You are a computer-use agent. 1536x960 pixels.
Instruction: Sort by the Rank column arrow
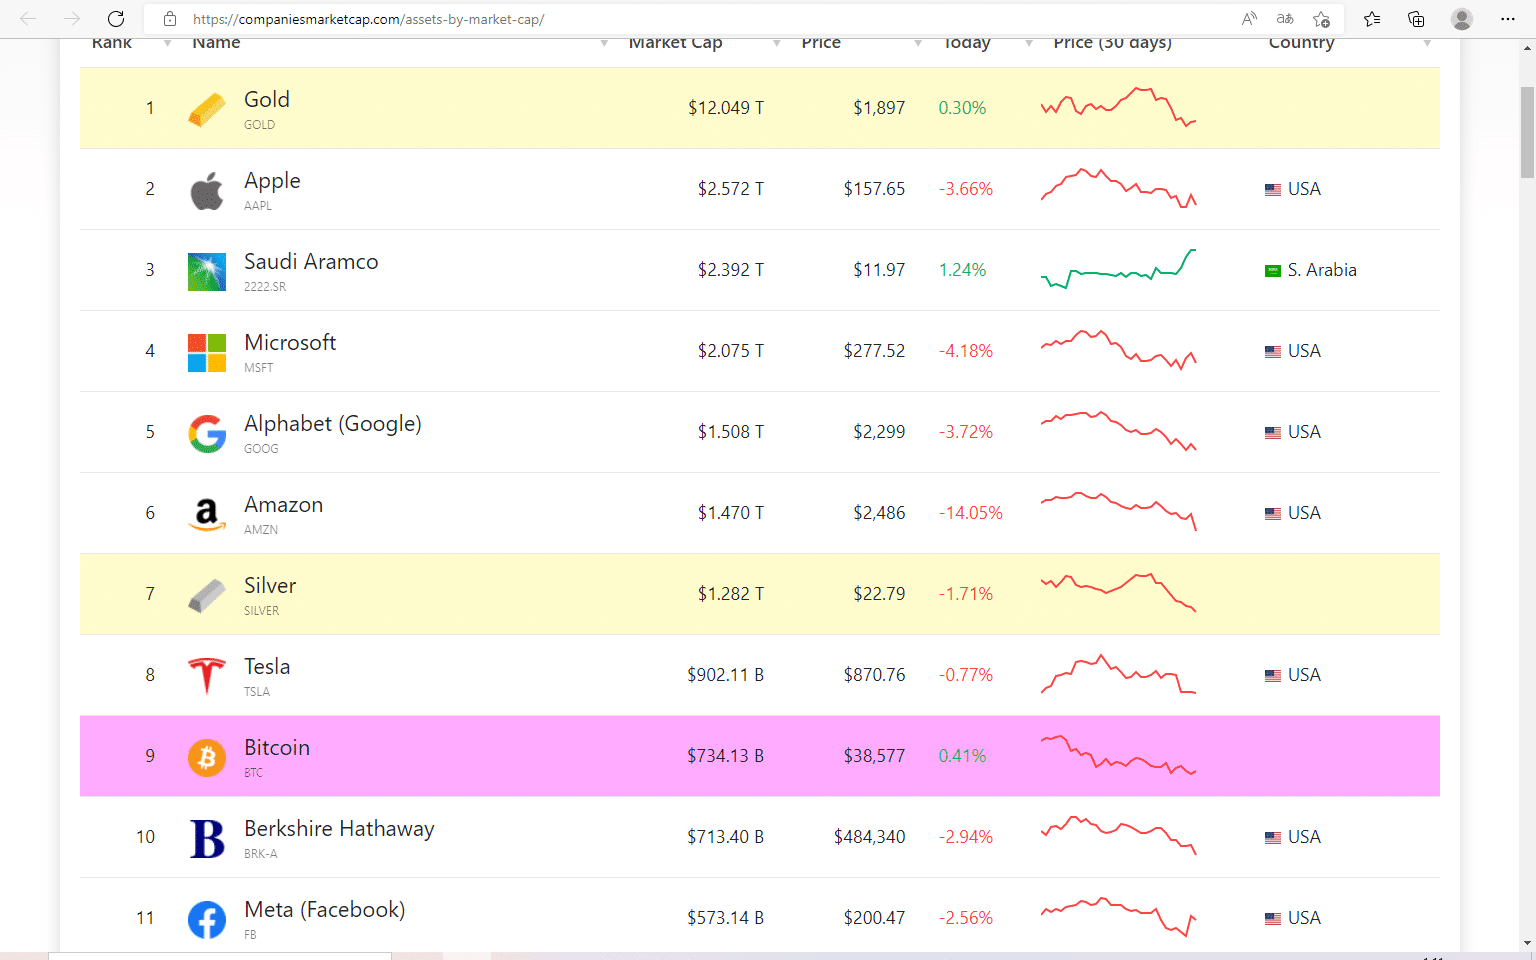click(167, 43)
